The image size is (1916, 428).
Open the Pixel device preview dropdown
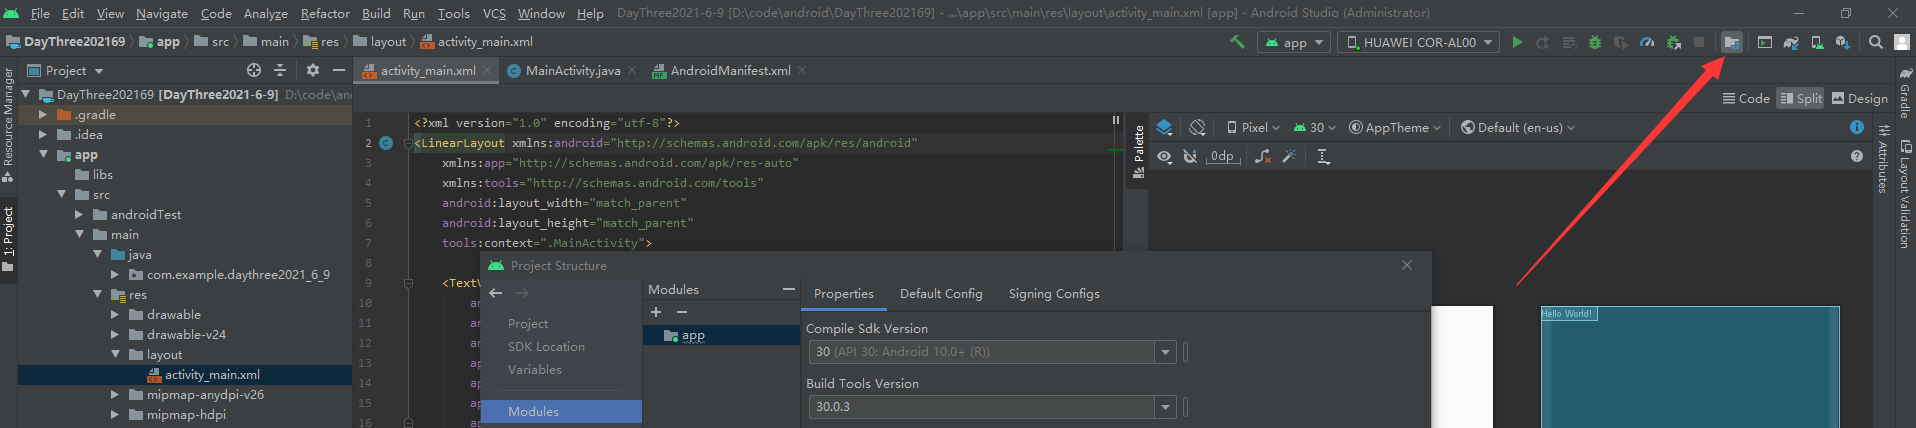pyautogui.click(x=1253, y=127)
